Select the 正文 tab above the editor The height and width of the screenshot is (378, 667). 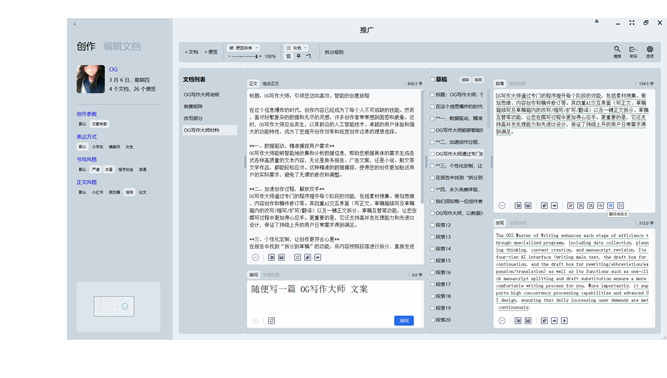point(253,83)
